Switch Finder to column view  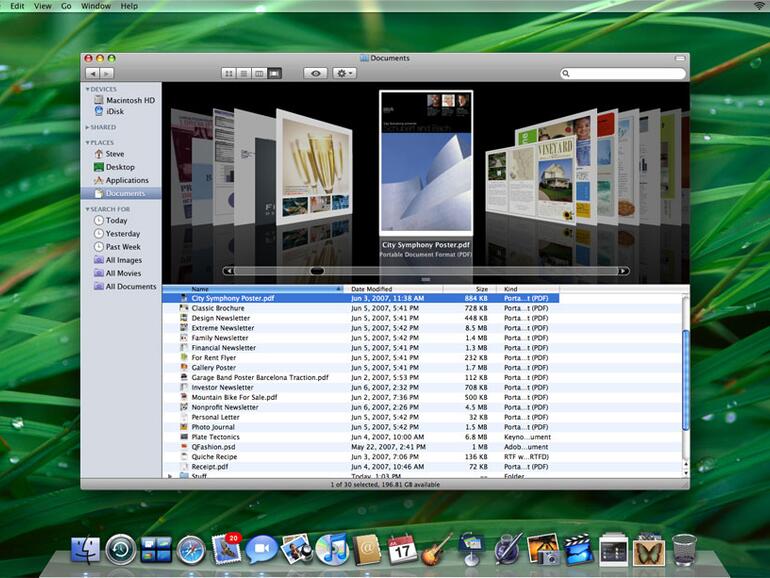259,74
